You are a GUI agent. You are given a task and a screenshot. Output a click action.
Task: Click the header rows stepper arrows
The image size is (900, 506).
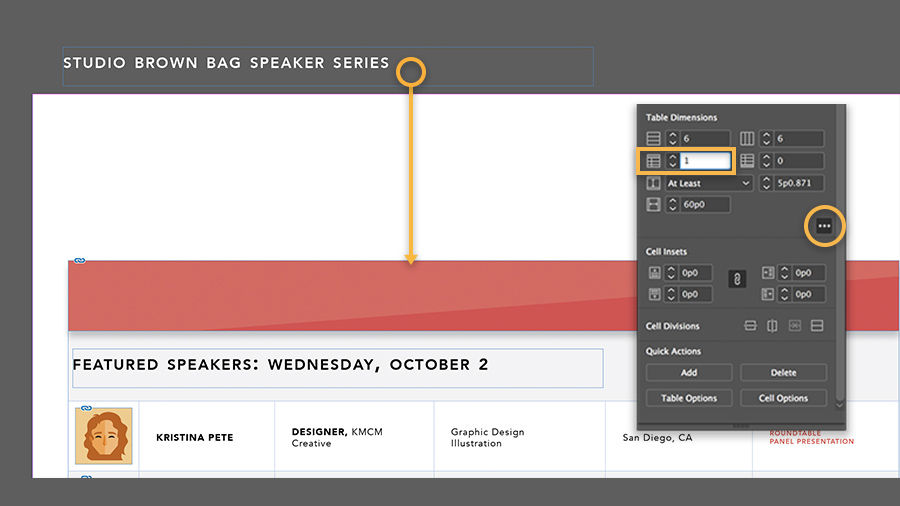(x=673, y=161)
